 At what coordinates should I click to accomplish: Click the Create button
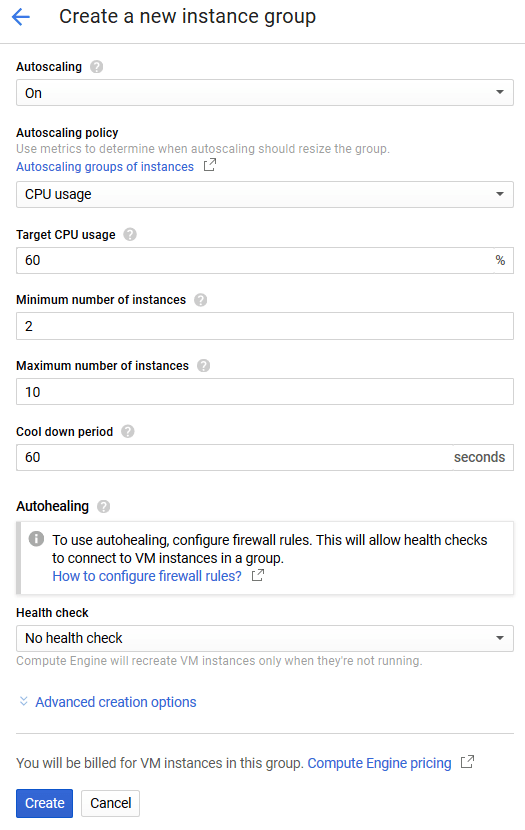tap(44, 803)
